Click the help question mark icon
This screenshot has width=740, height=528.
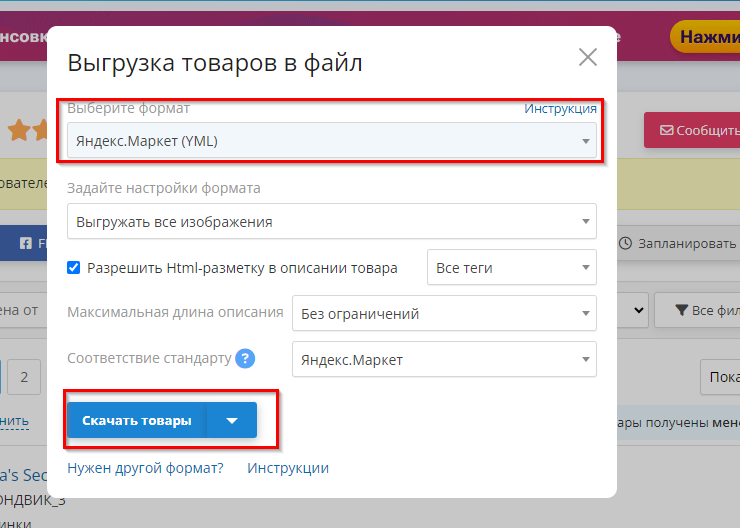click(x=245, y=358)
